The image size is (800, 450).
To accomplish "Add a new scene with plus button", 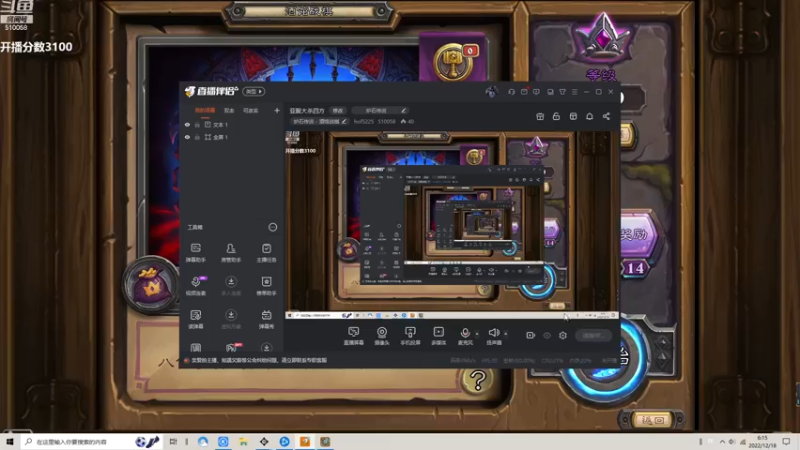I will pos(277,110).
